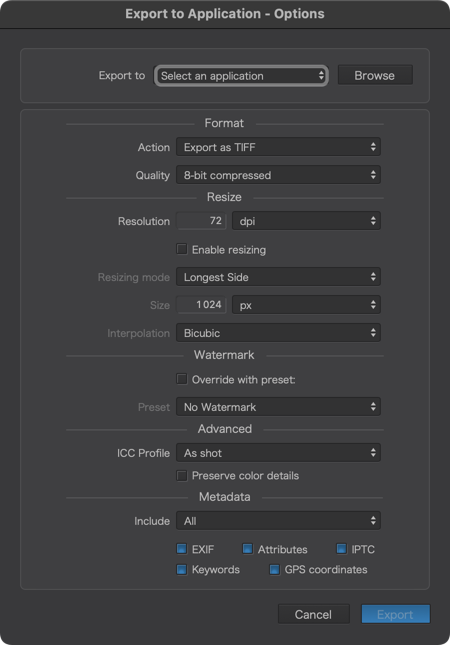Toggle the GPS coordinates checkbox

tap(274, 569)
